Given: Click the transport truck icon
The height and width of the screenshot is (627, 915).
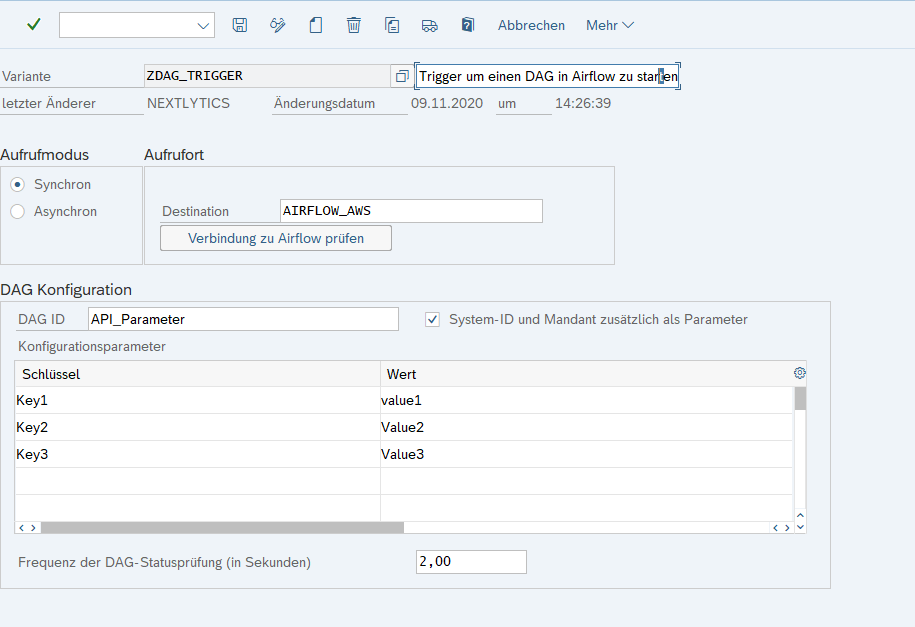Looking at the screenshot, I should pos(429,25).
